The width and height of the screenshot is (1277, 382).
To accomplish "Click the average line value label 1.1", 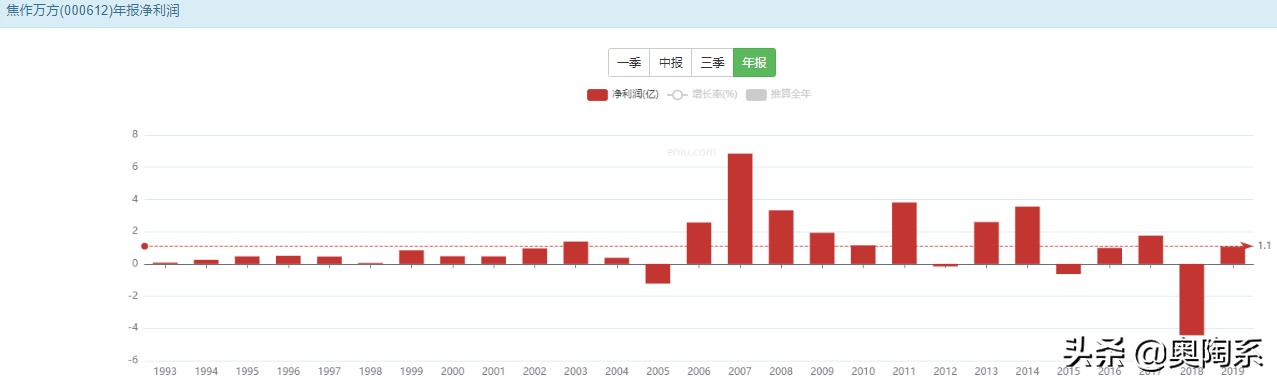I will point(1264,246).
